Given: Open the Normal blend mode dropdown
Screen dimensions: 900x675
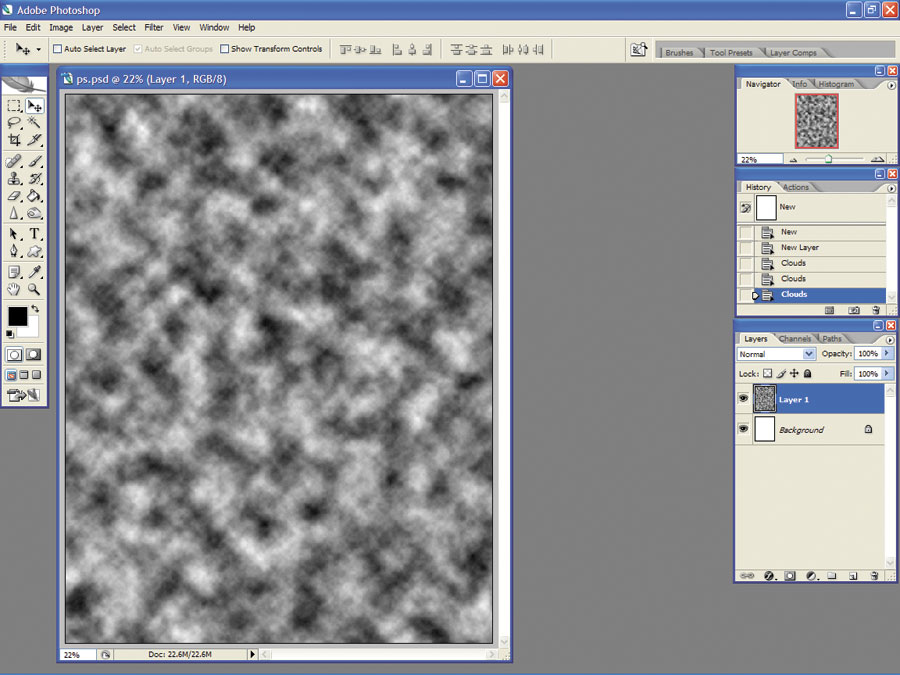Looking at the screenshot, I should pyautogui.click(x=776, y=354).
